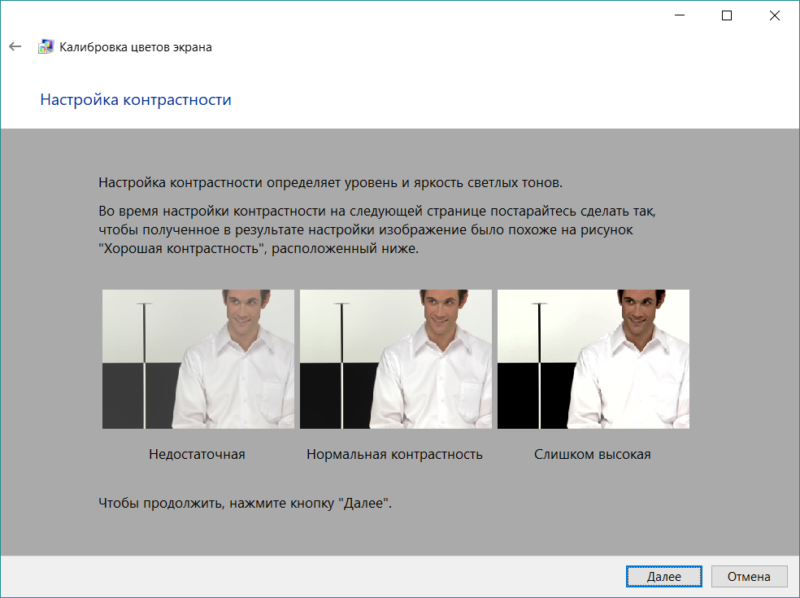Click the sentence starting "Настройка контрастности определяет"
Image resolution: width=800 pixels, height=598 pixels.
tap(330, 183)
